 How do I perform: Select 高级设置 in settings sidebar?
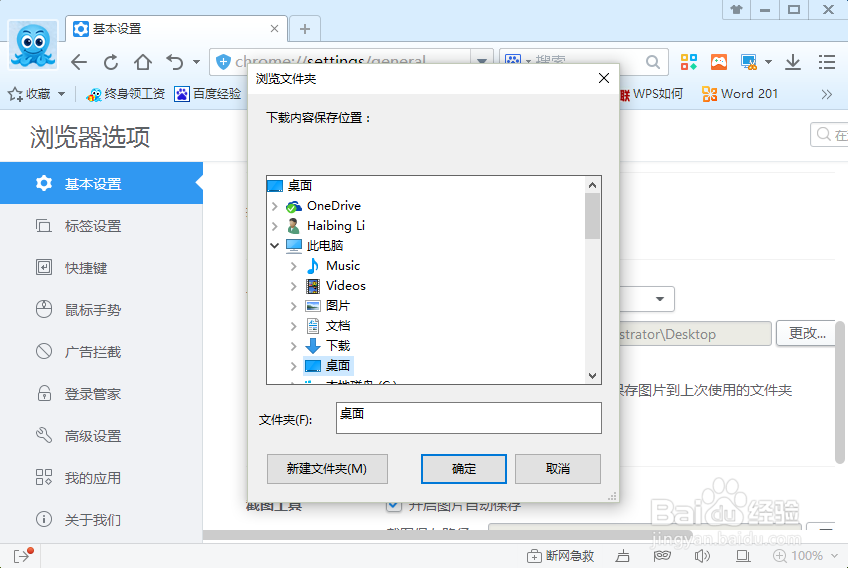[101, 435]
